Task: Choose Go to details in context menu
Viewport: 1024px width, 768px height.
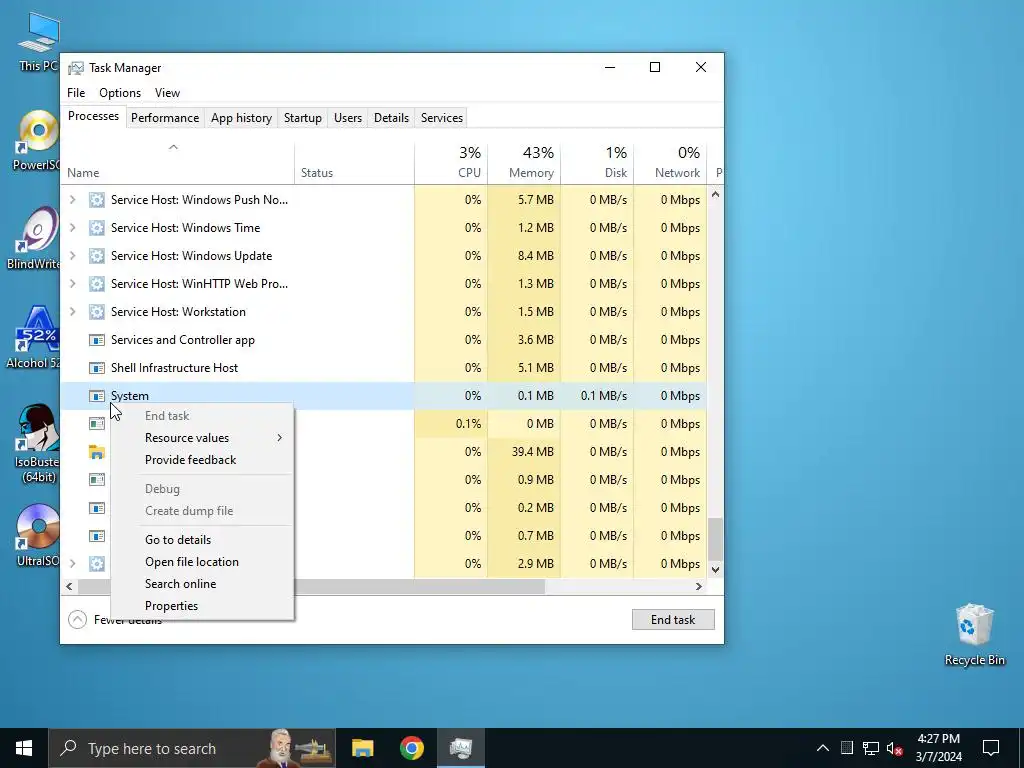Action: coord(202,540)
